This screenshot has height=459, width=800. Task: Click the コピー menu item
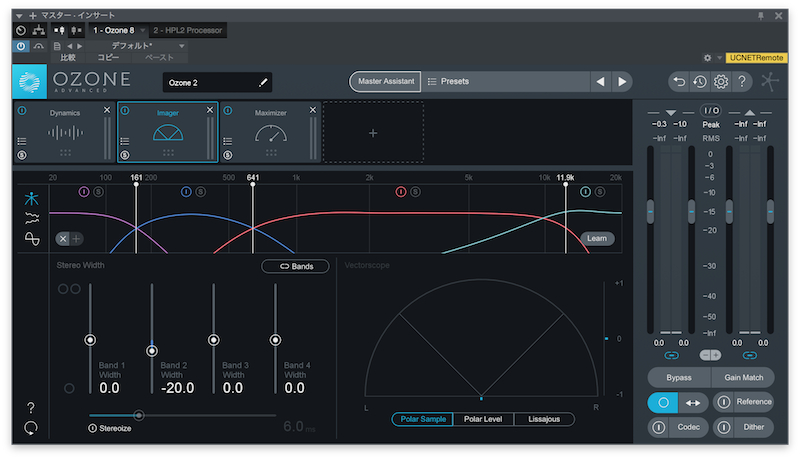tap(108, 58)
